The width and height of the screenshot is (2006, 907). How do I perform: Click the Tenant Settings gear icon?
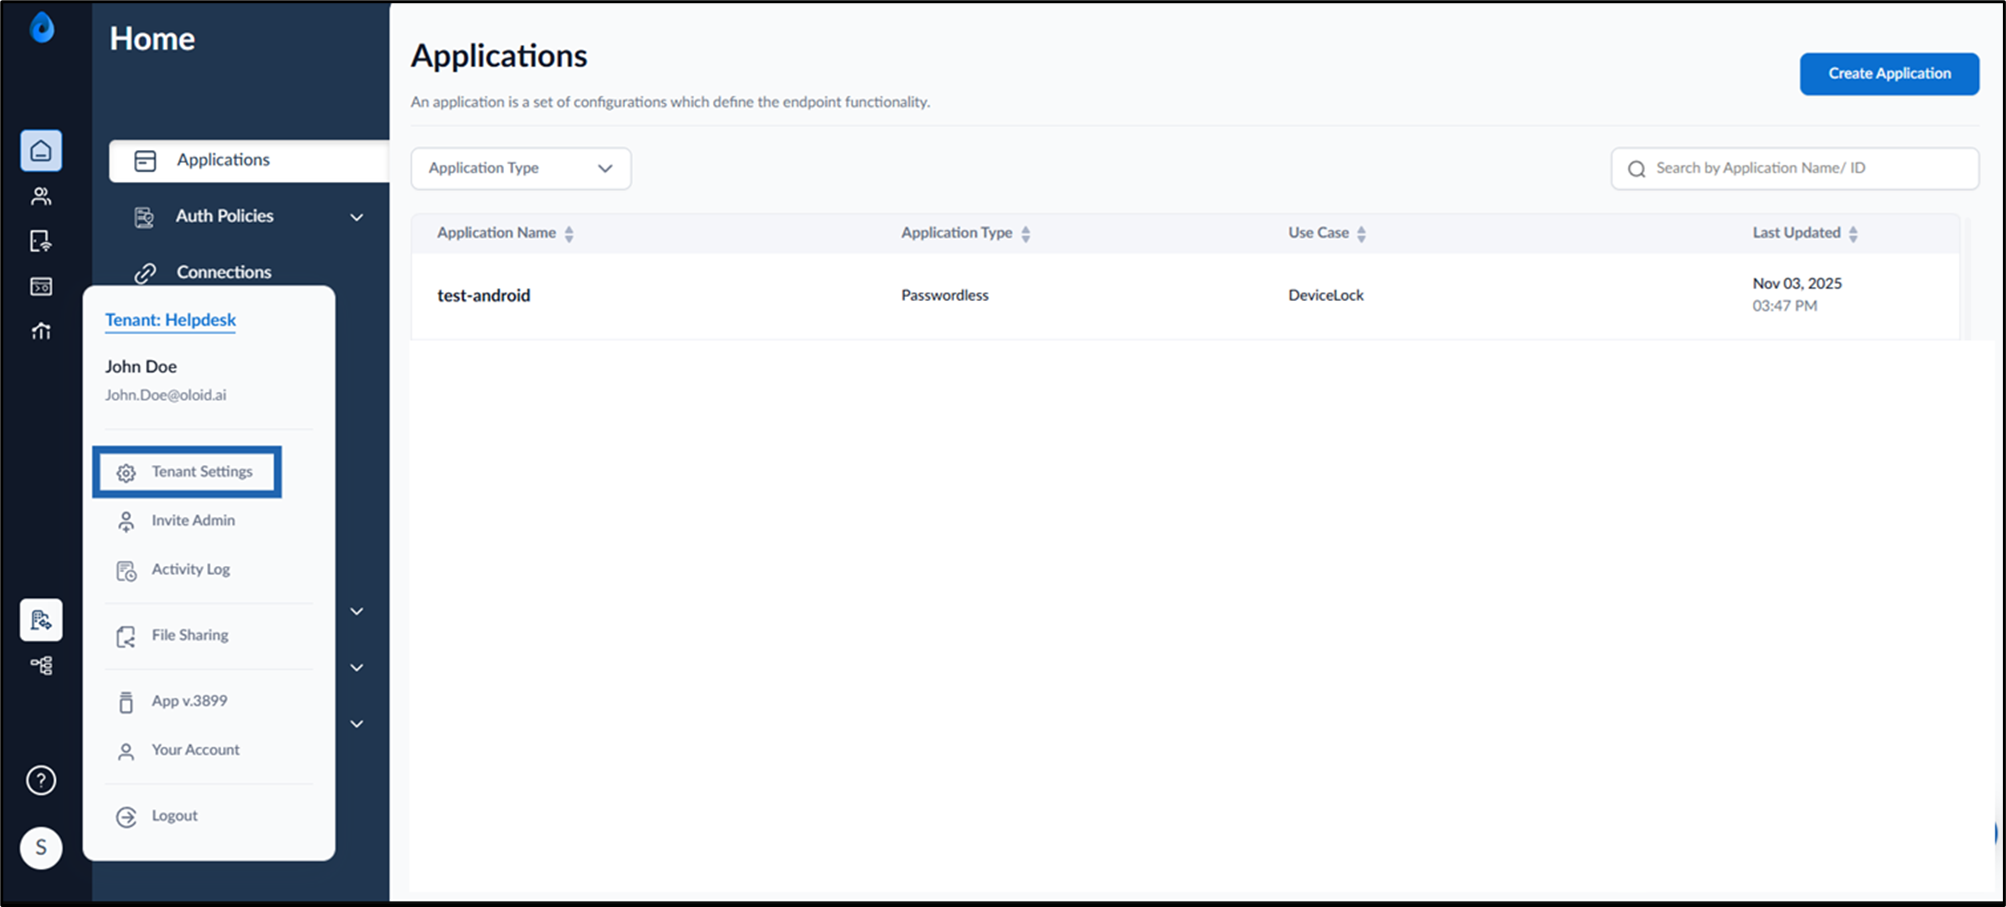[126, 473]
